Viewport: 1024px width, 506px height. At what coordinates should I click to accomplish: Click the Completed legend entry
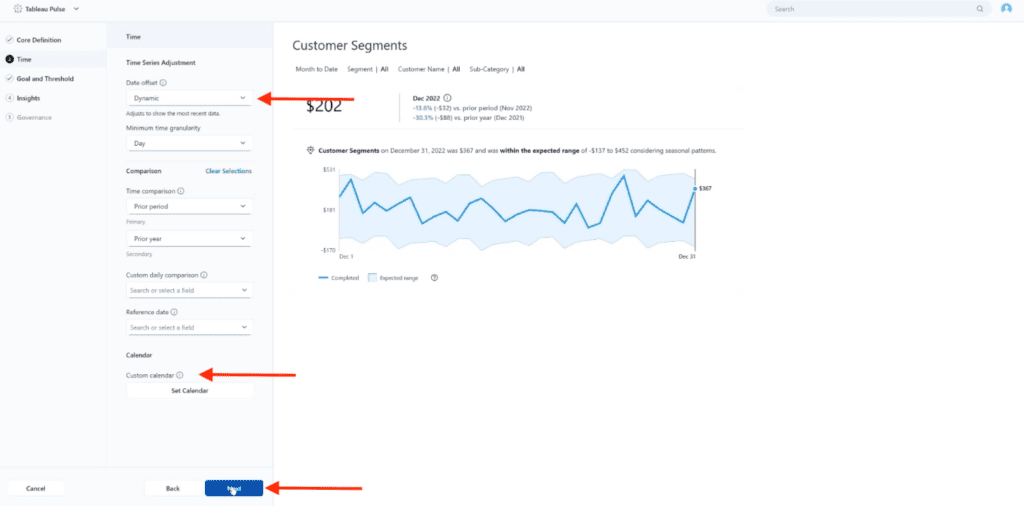338,277
